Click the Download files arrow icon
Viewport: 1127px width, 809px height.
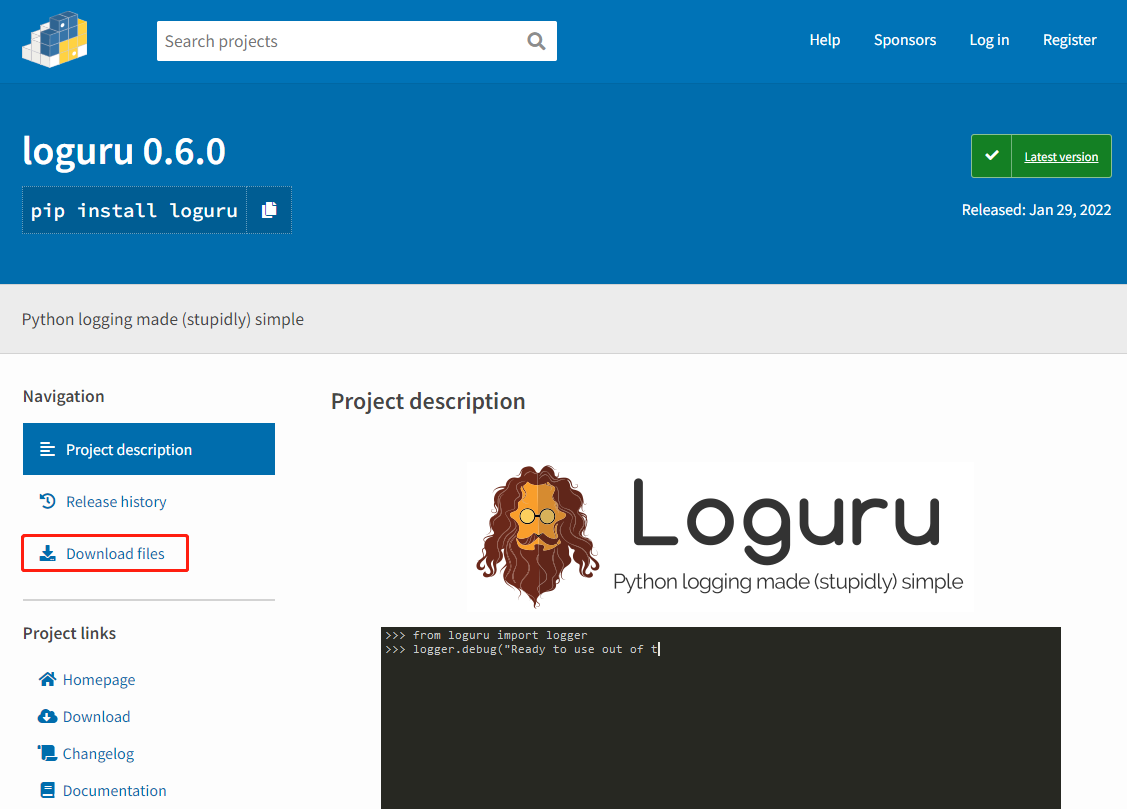click(x=47, y=553)
